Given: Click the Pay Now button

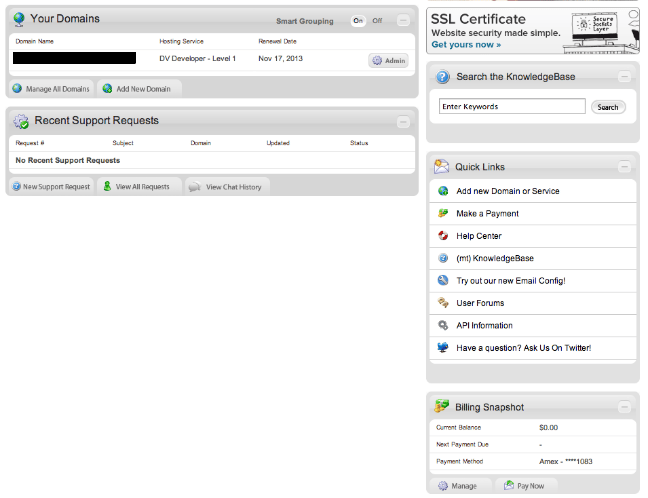Looking at the screenshot, I should point(526,486).
